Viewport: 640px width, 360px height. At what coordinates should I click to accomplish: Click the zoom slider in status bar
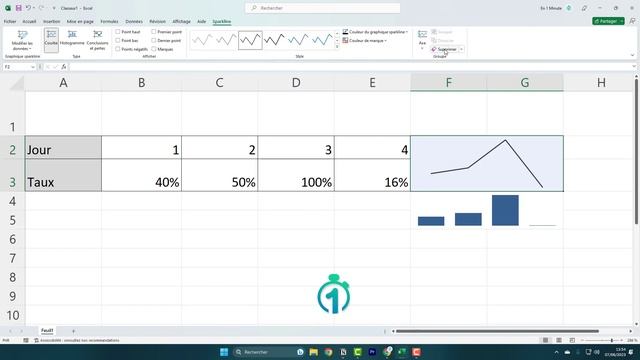(602, 340)
